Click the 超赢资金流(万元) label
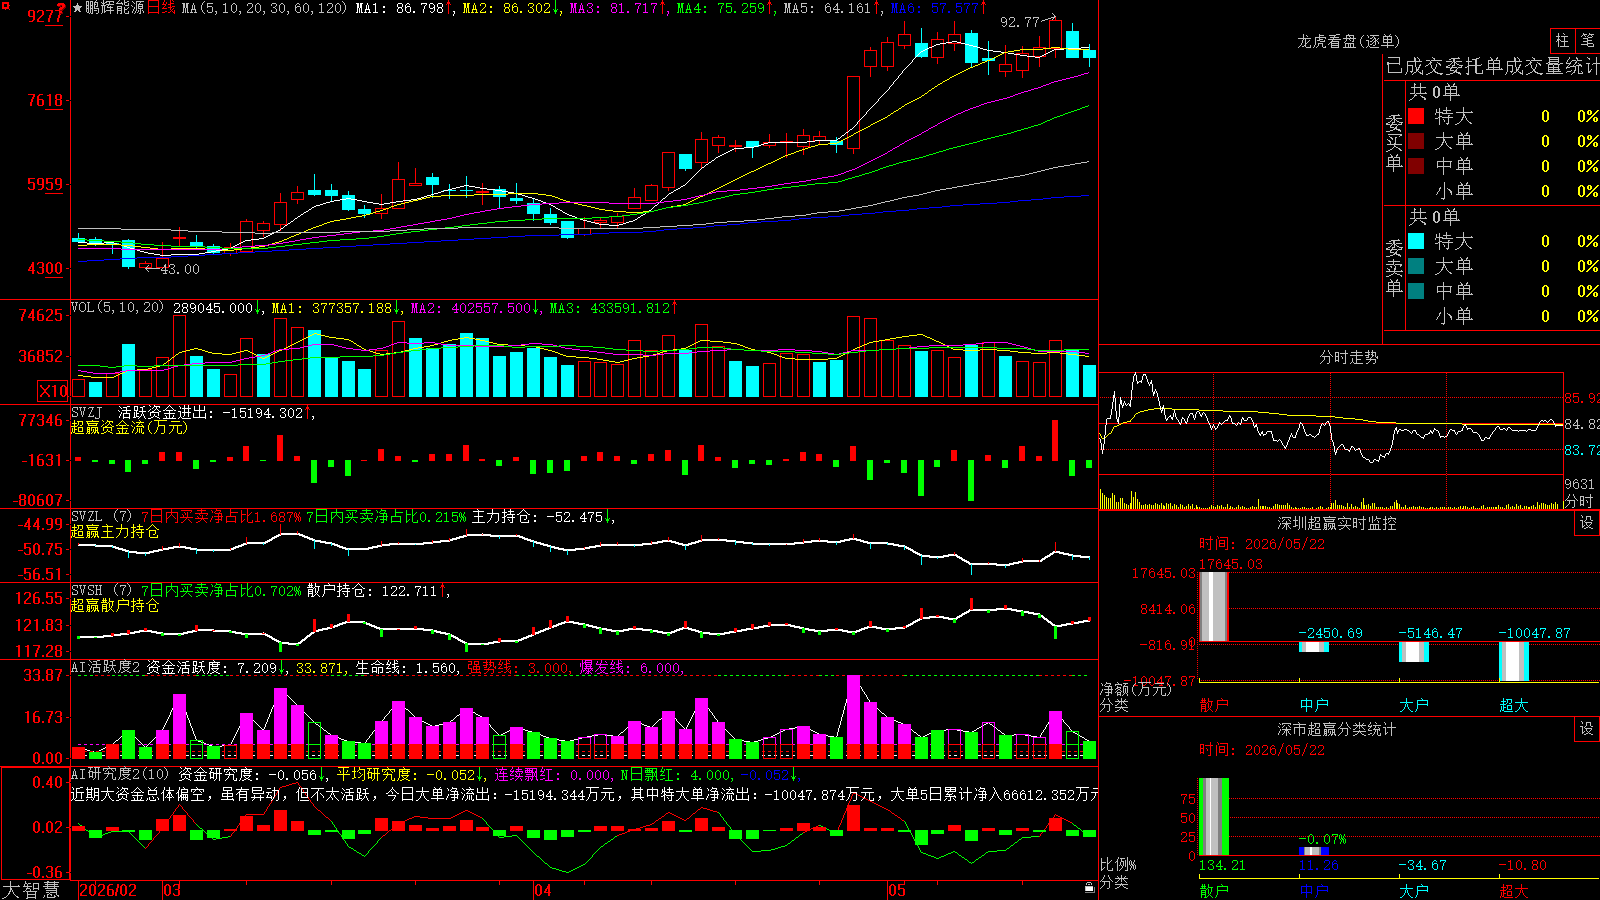This screenshot has height=900, width=1600. pyautogui.click(x=129, y=427)
